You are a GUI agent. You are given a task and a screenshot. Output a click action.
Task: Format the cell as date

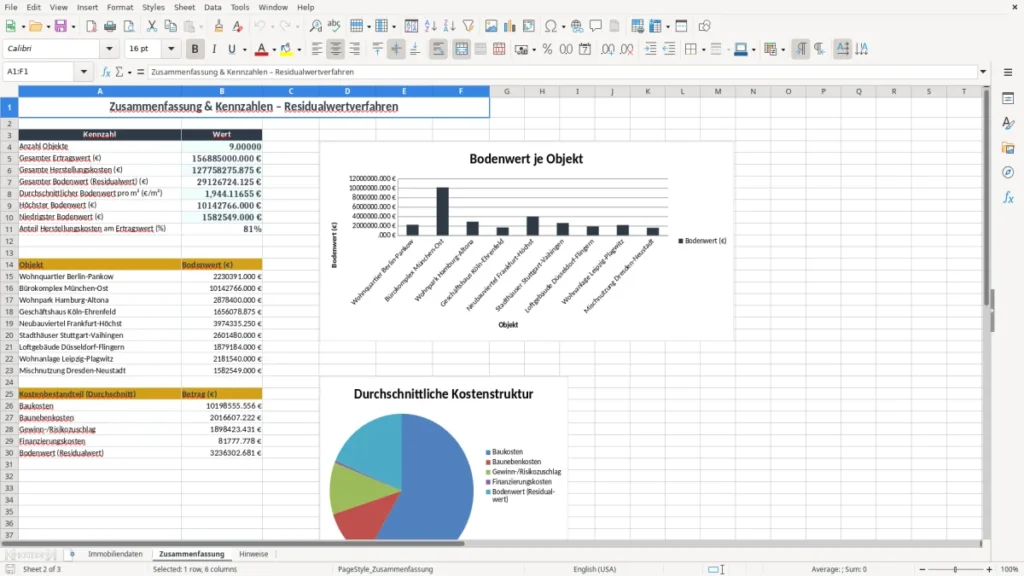pyautogui.click(x=585, y=49)
